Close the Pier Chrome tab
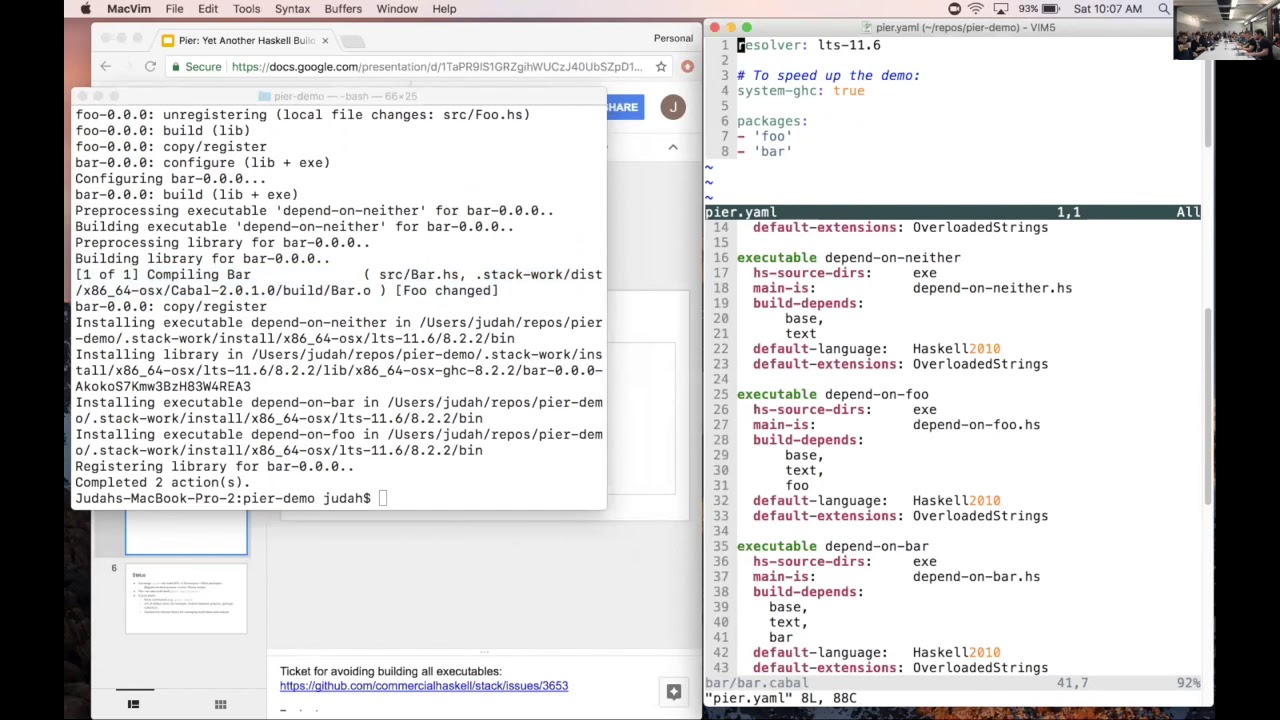The image size is (1280, 720). coord(325,40)
